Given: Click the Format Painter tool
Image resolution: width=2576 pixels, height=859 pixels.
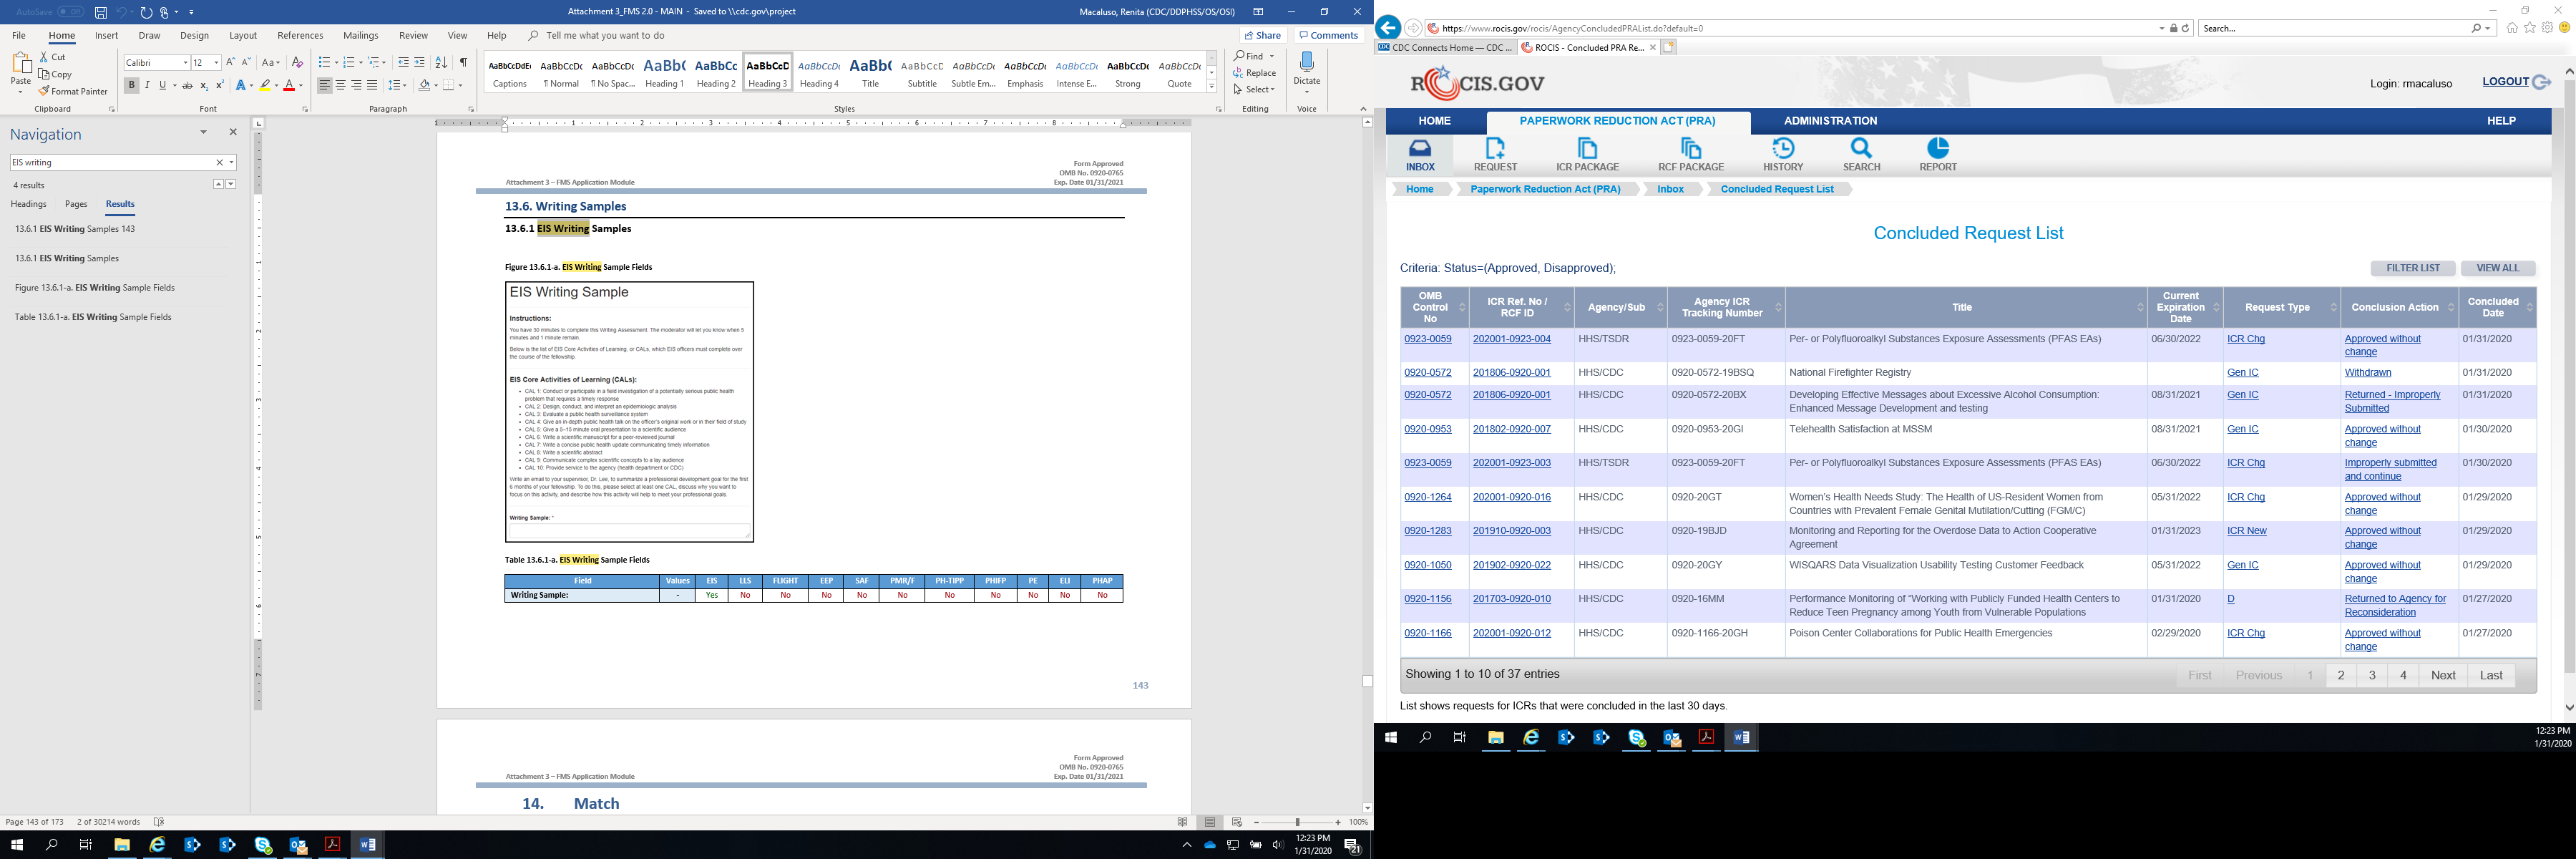Looking at the screenshot, I should (x=72, y=91).
